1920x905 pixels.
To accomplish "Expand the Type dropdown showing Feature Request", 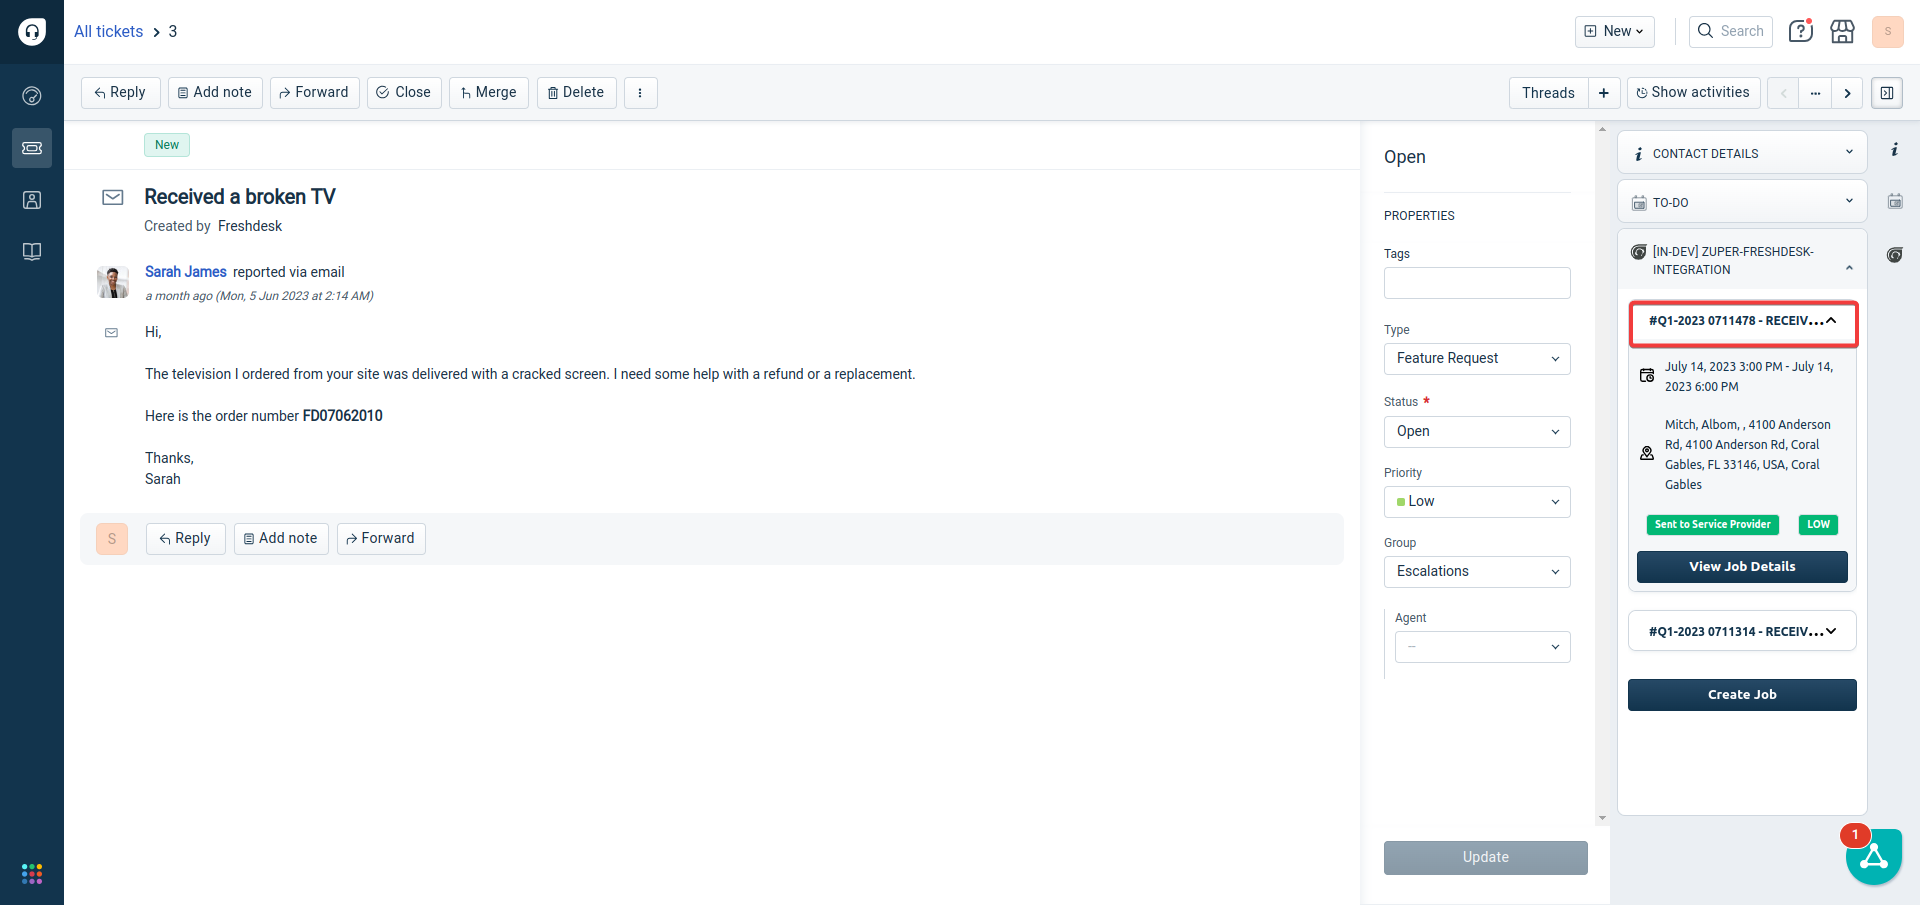I will (x=1477, y=359).
